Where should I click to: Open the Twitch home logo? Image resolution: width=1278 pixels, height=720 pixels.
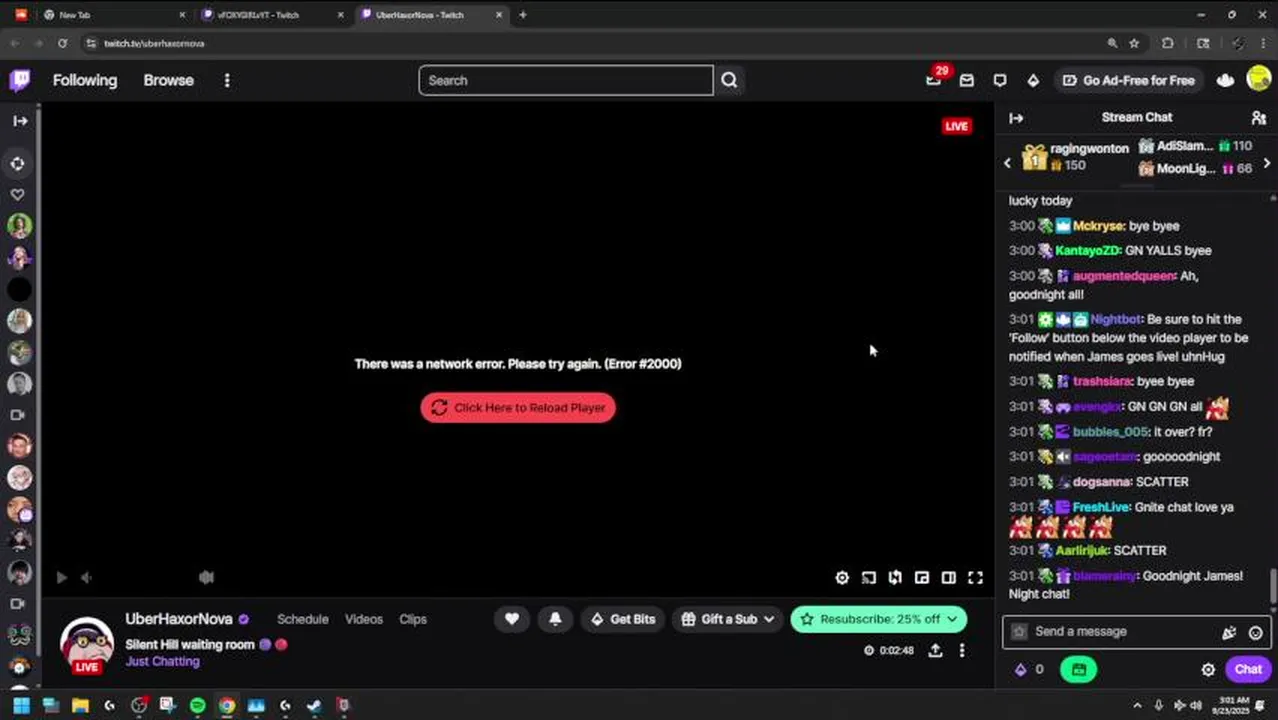point(20,80)
